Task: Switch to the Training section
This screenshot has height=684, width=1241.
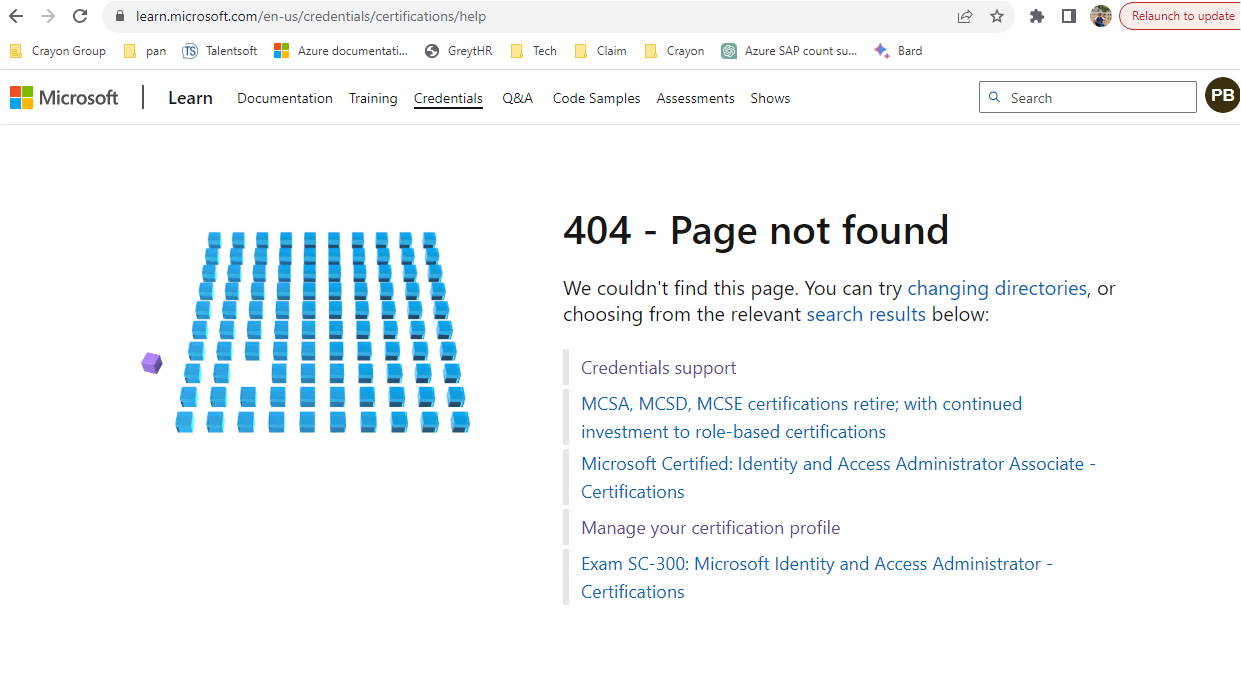Action: 372,98
